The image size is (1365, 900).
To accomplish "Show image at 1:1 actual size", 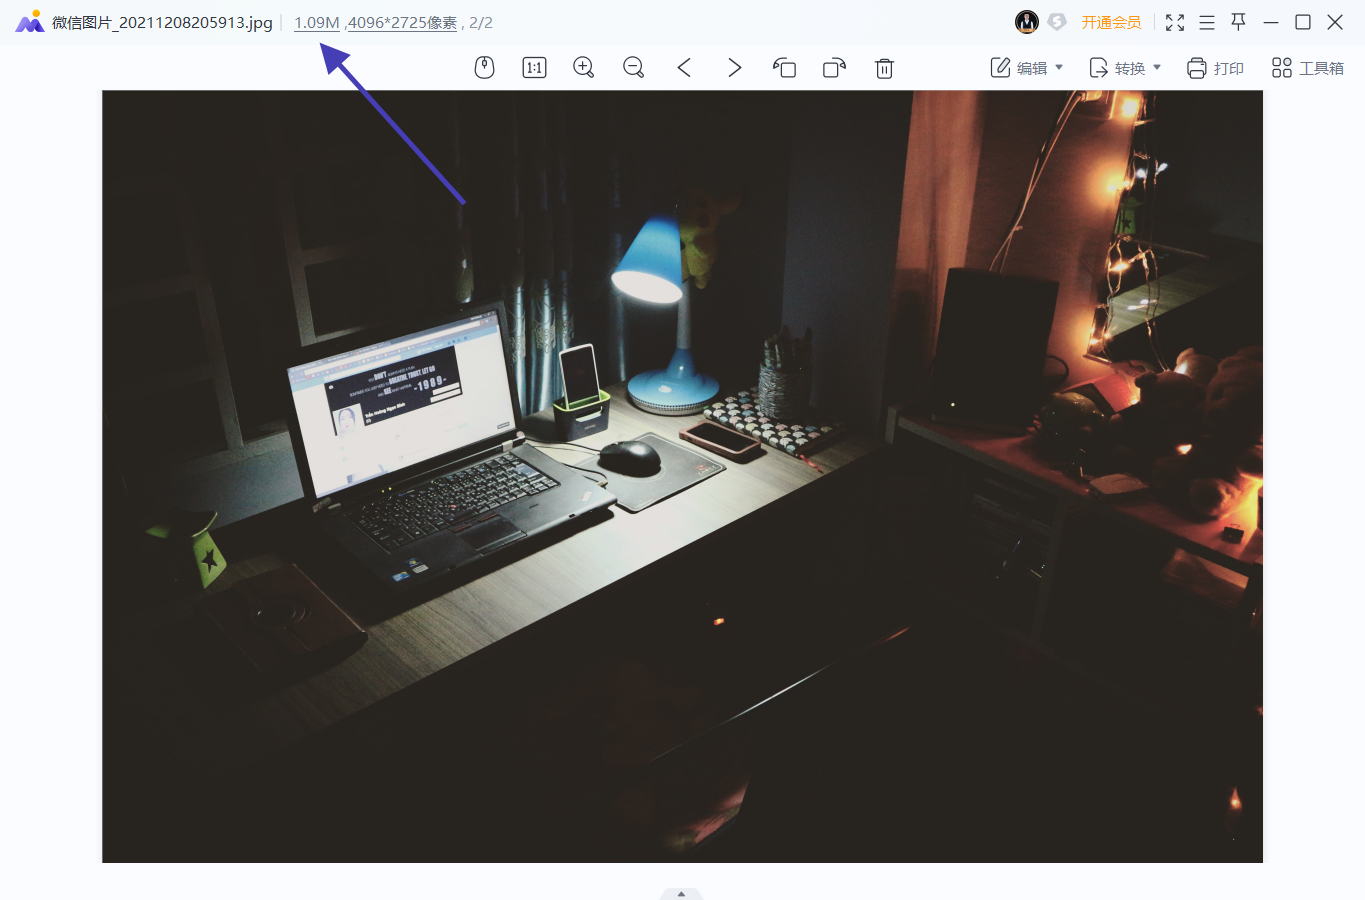I will tap(534, 68).
